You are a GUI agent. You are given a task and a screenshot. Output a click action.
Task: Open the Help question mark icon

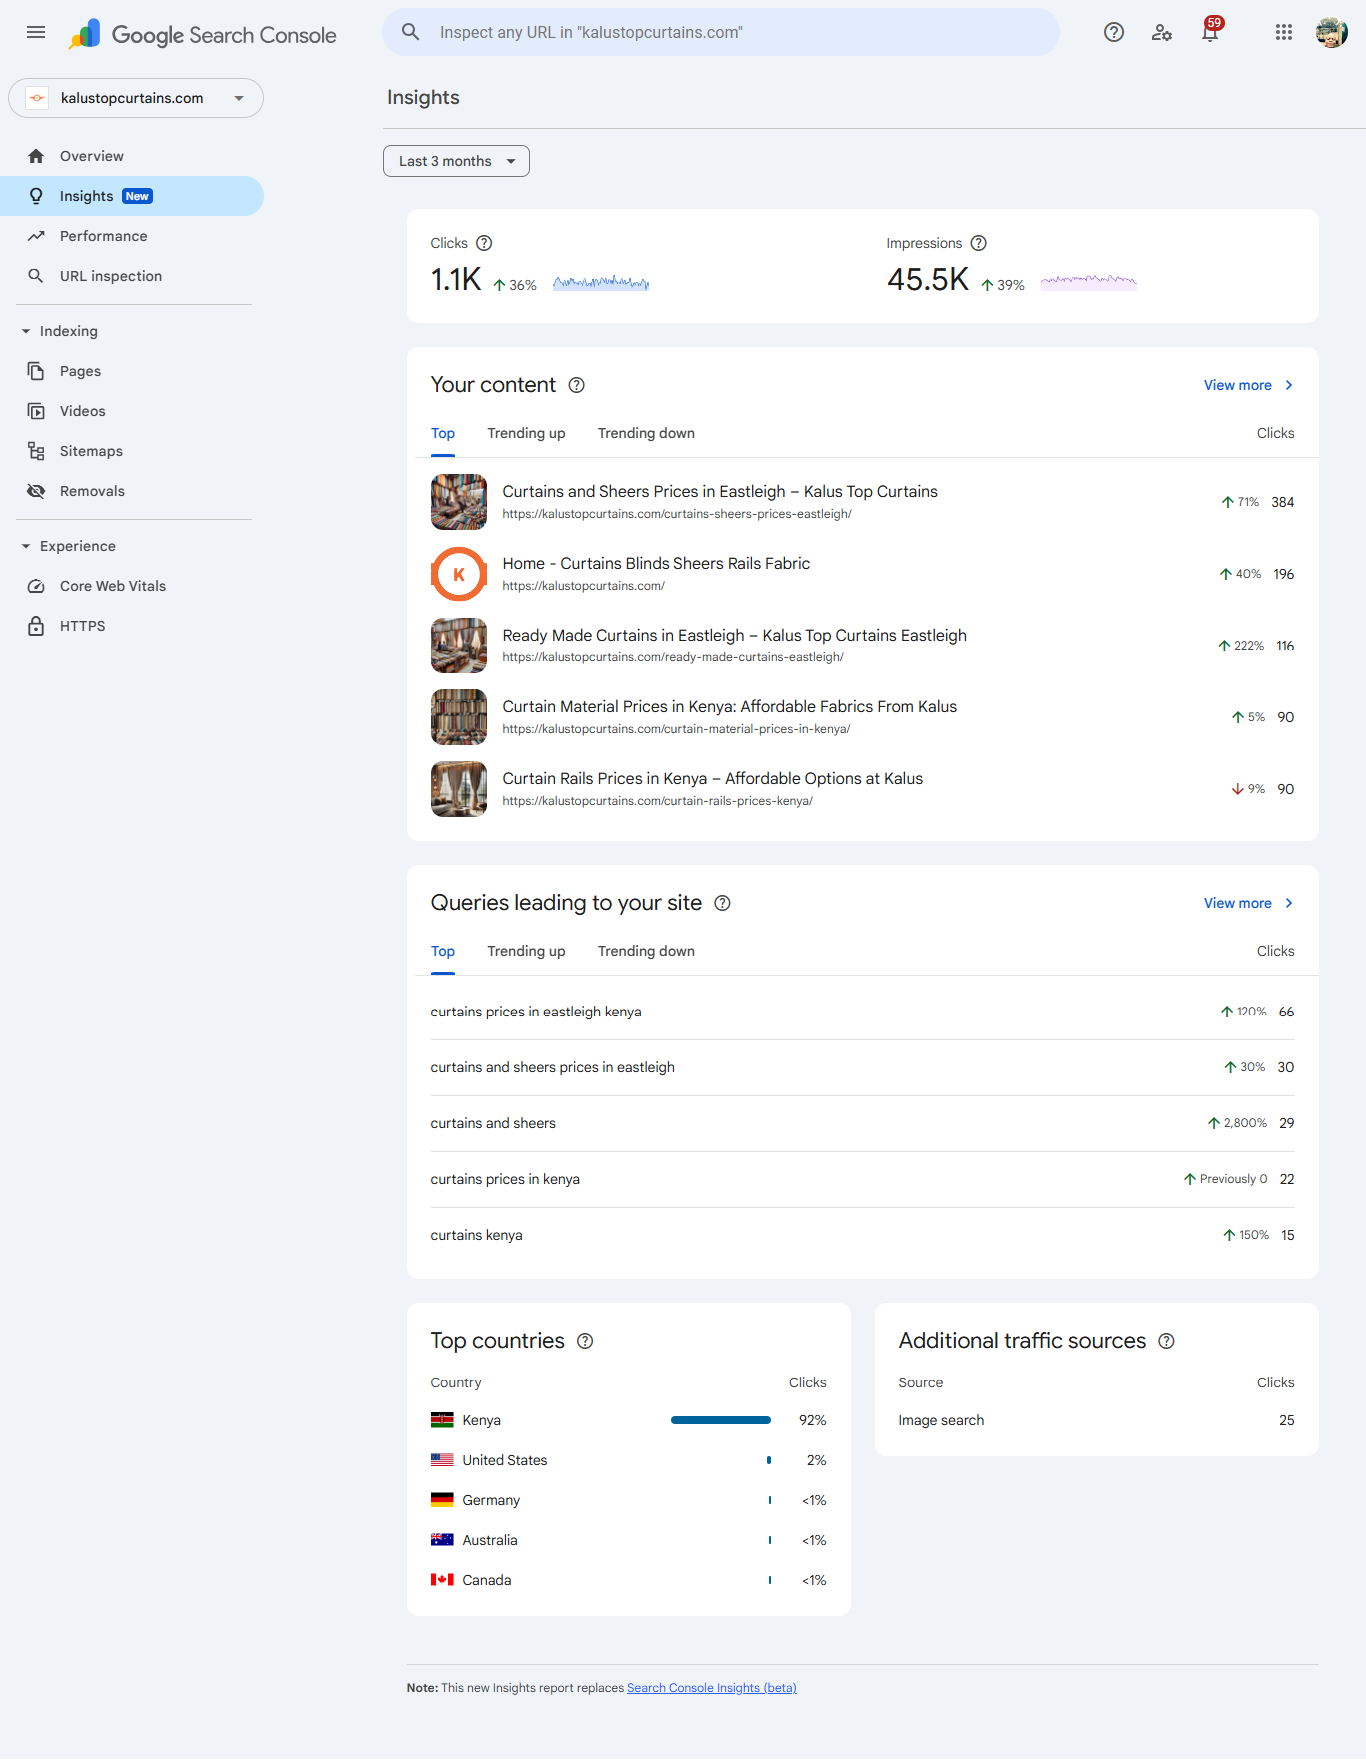tap(1114, 32)
